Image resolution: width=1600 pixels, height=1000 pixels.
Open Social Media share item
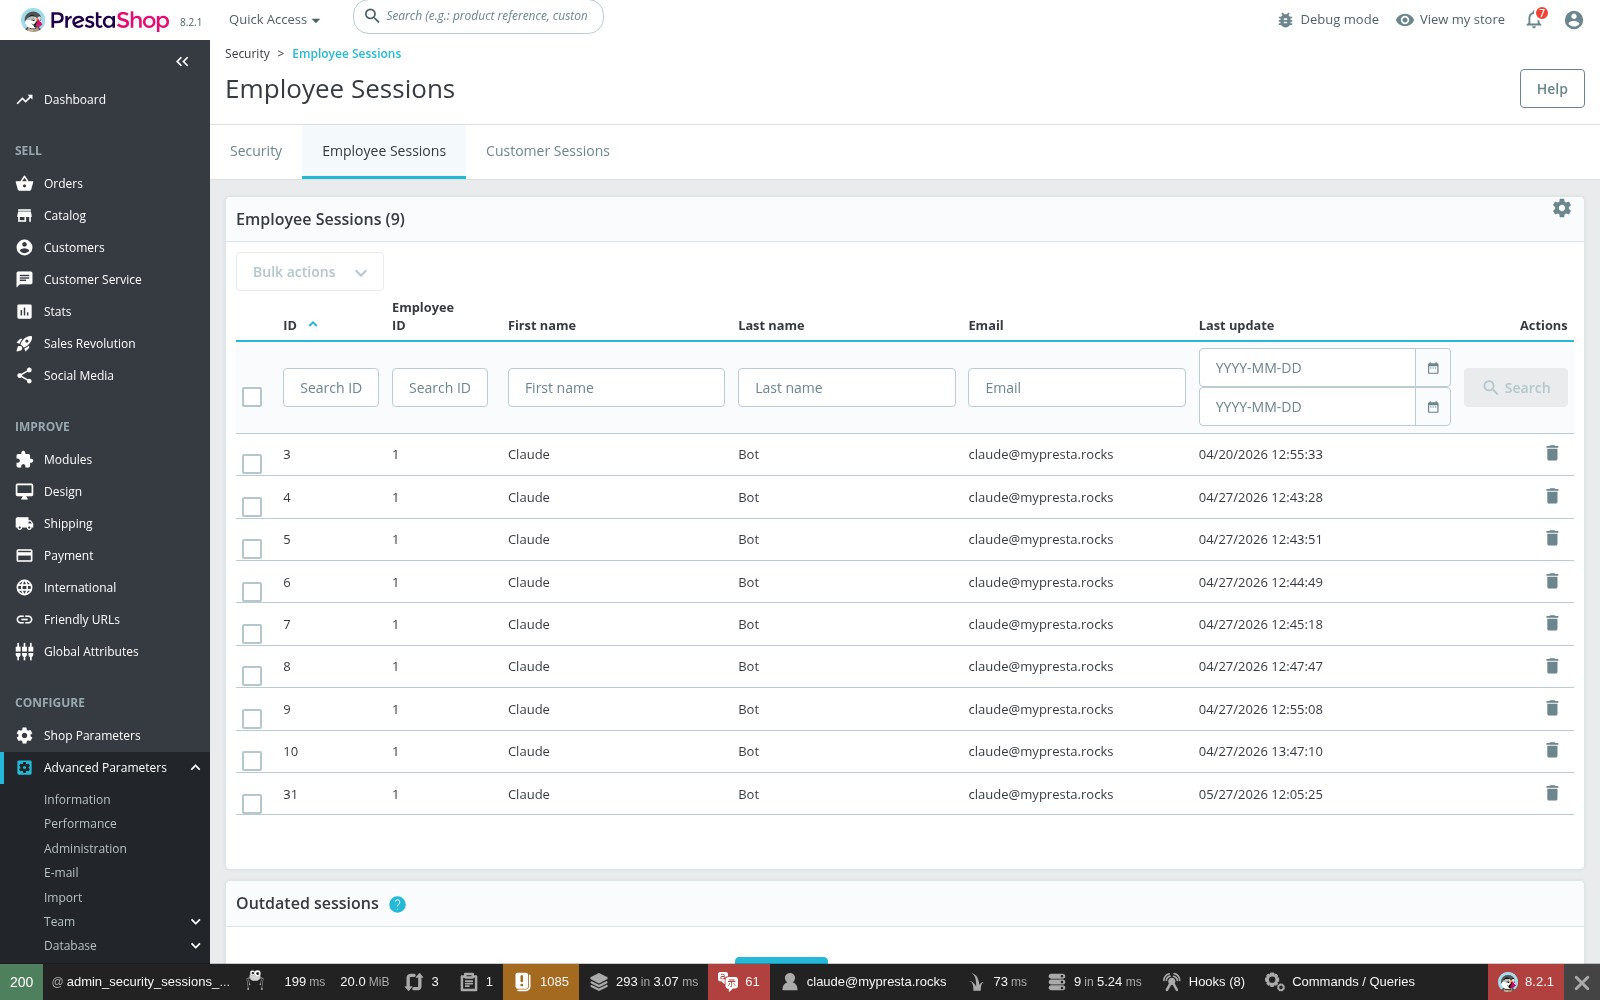coord(78,376)
